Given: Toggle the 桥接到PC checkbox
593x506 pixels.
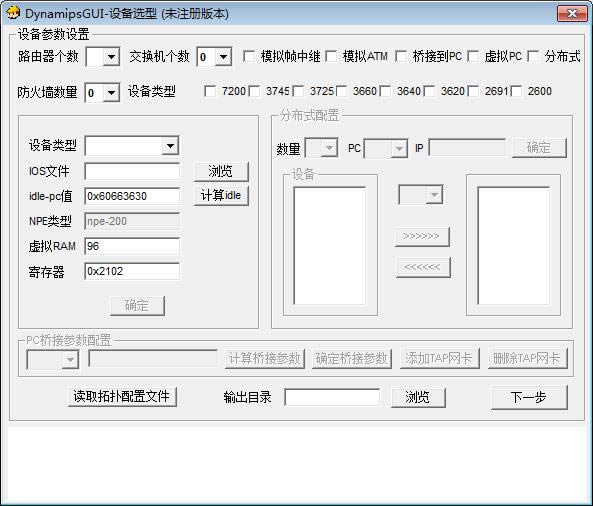Looking at the screenshot, I should click(x=401, y=56).
